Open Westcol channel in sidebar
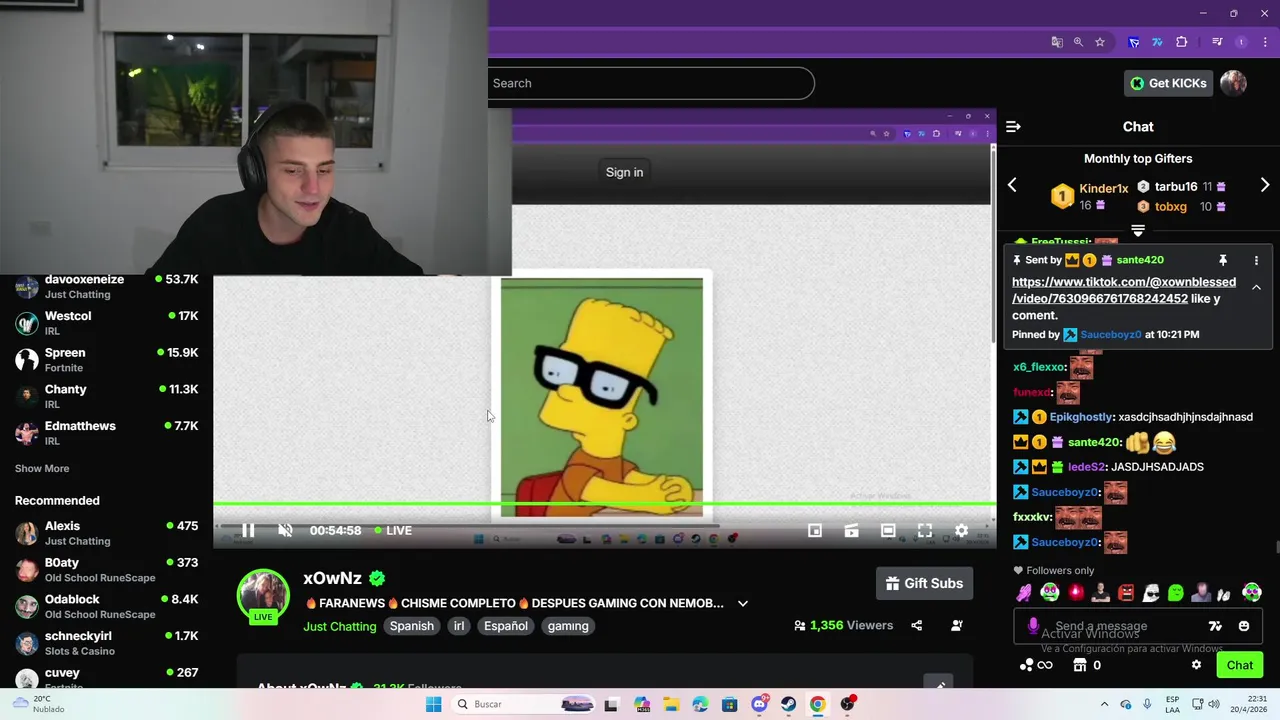Screen dimensions: 1280x720 106,323
